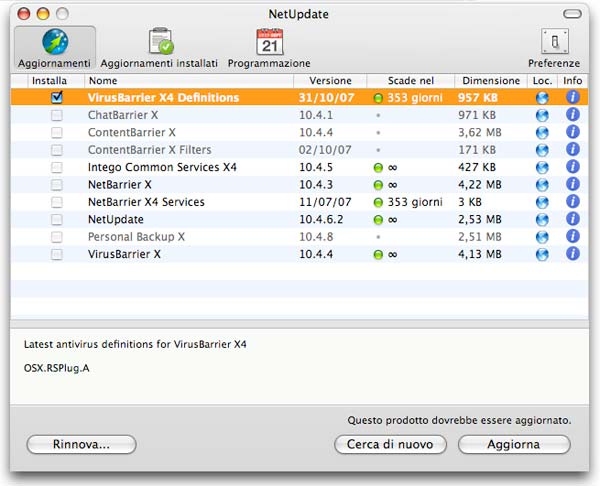Select the ContentBarrier X Filters row name
600x486 pixels.
[150, 150]
